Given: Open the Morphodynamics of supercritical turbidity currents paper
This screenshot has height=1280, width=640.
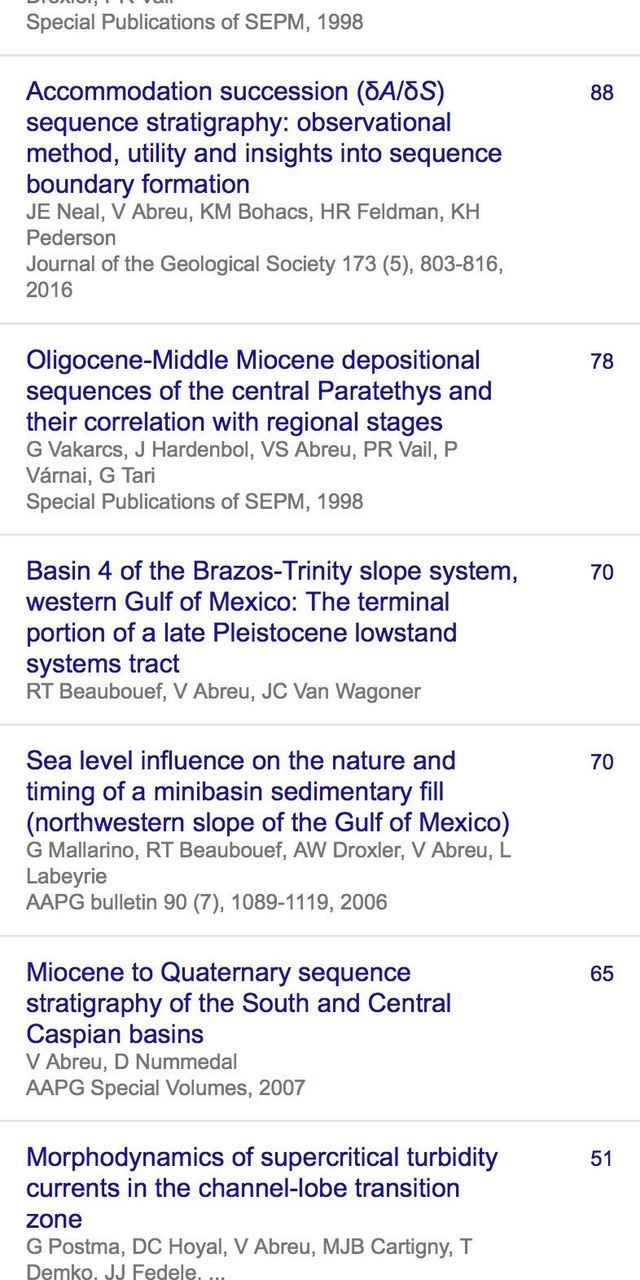Looking at the screenshot, I should (x=261, y=1188).
